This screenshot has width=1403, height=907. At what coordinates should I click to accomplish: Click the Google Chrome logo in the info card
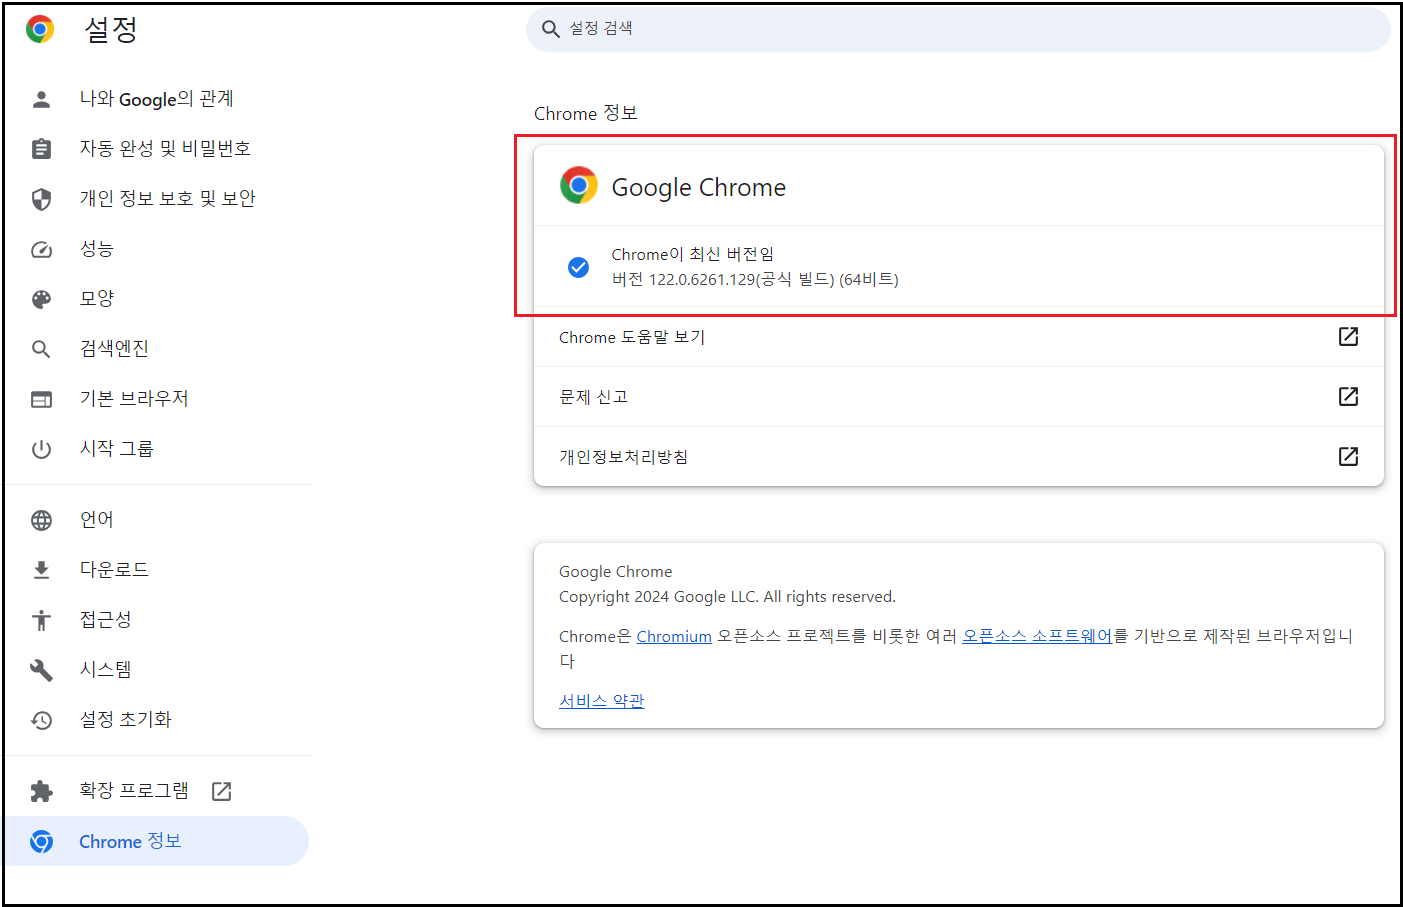tap(576, 184)
